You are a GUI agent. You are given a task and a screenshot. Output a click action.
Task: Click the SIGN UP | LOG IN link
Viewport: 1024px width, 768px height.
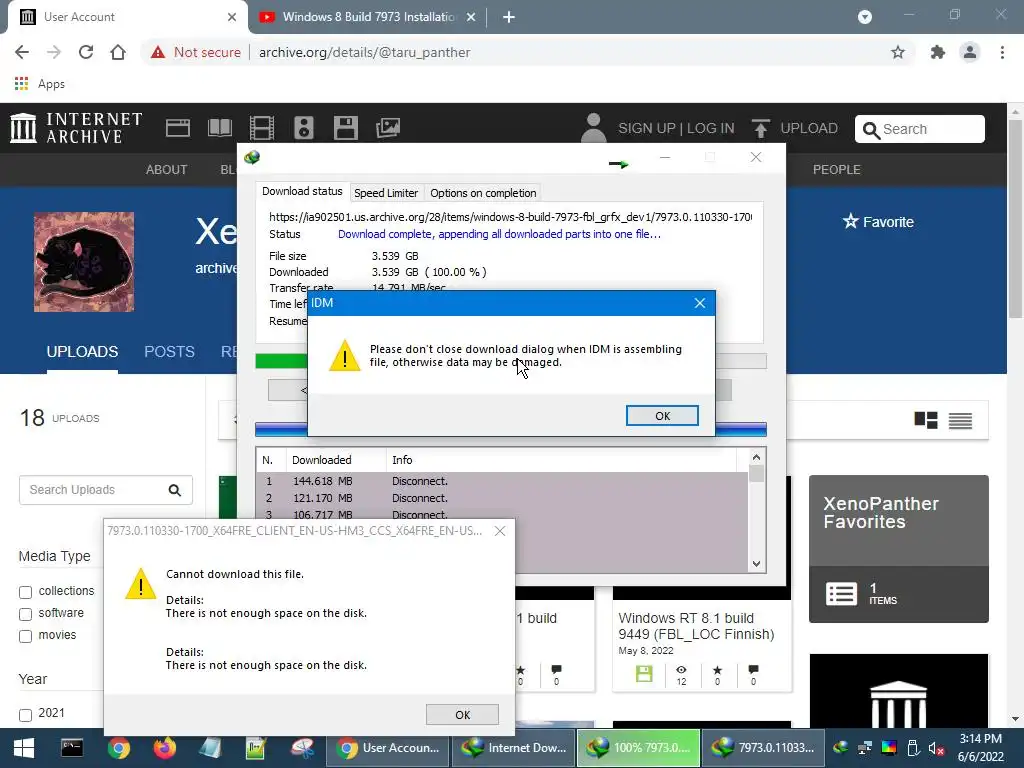tap(676, 129)
